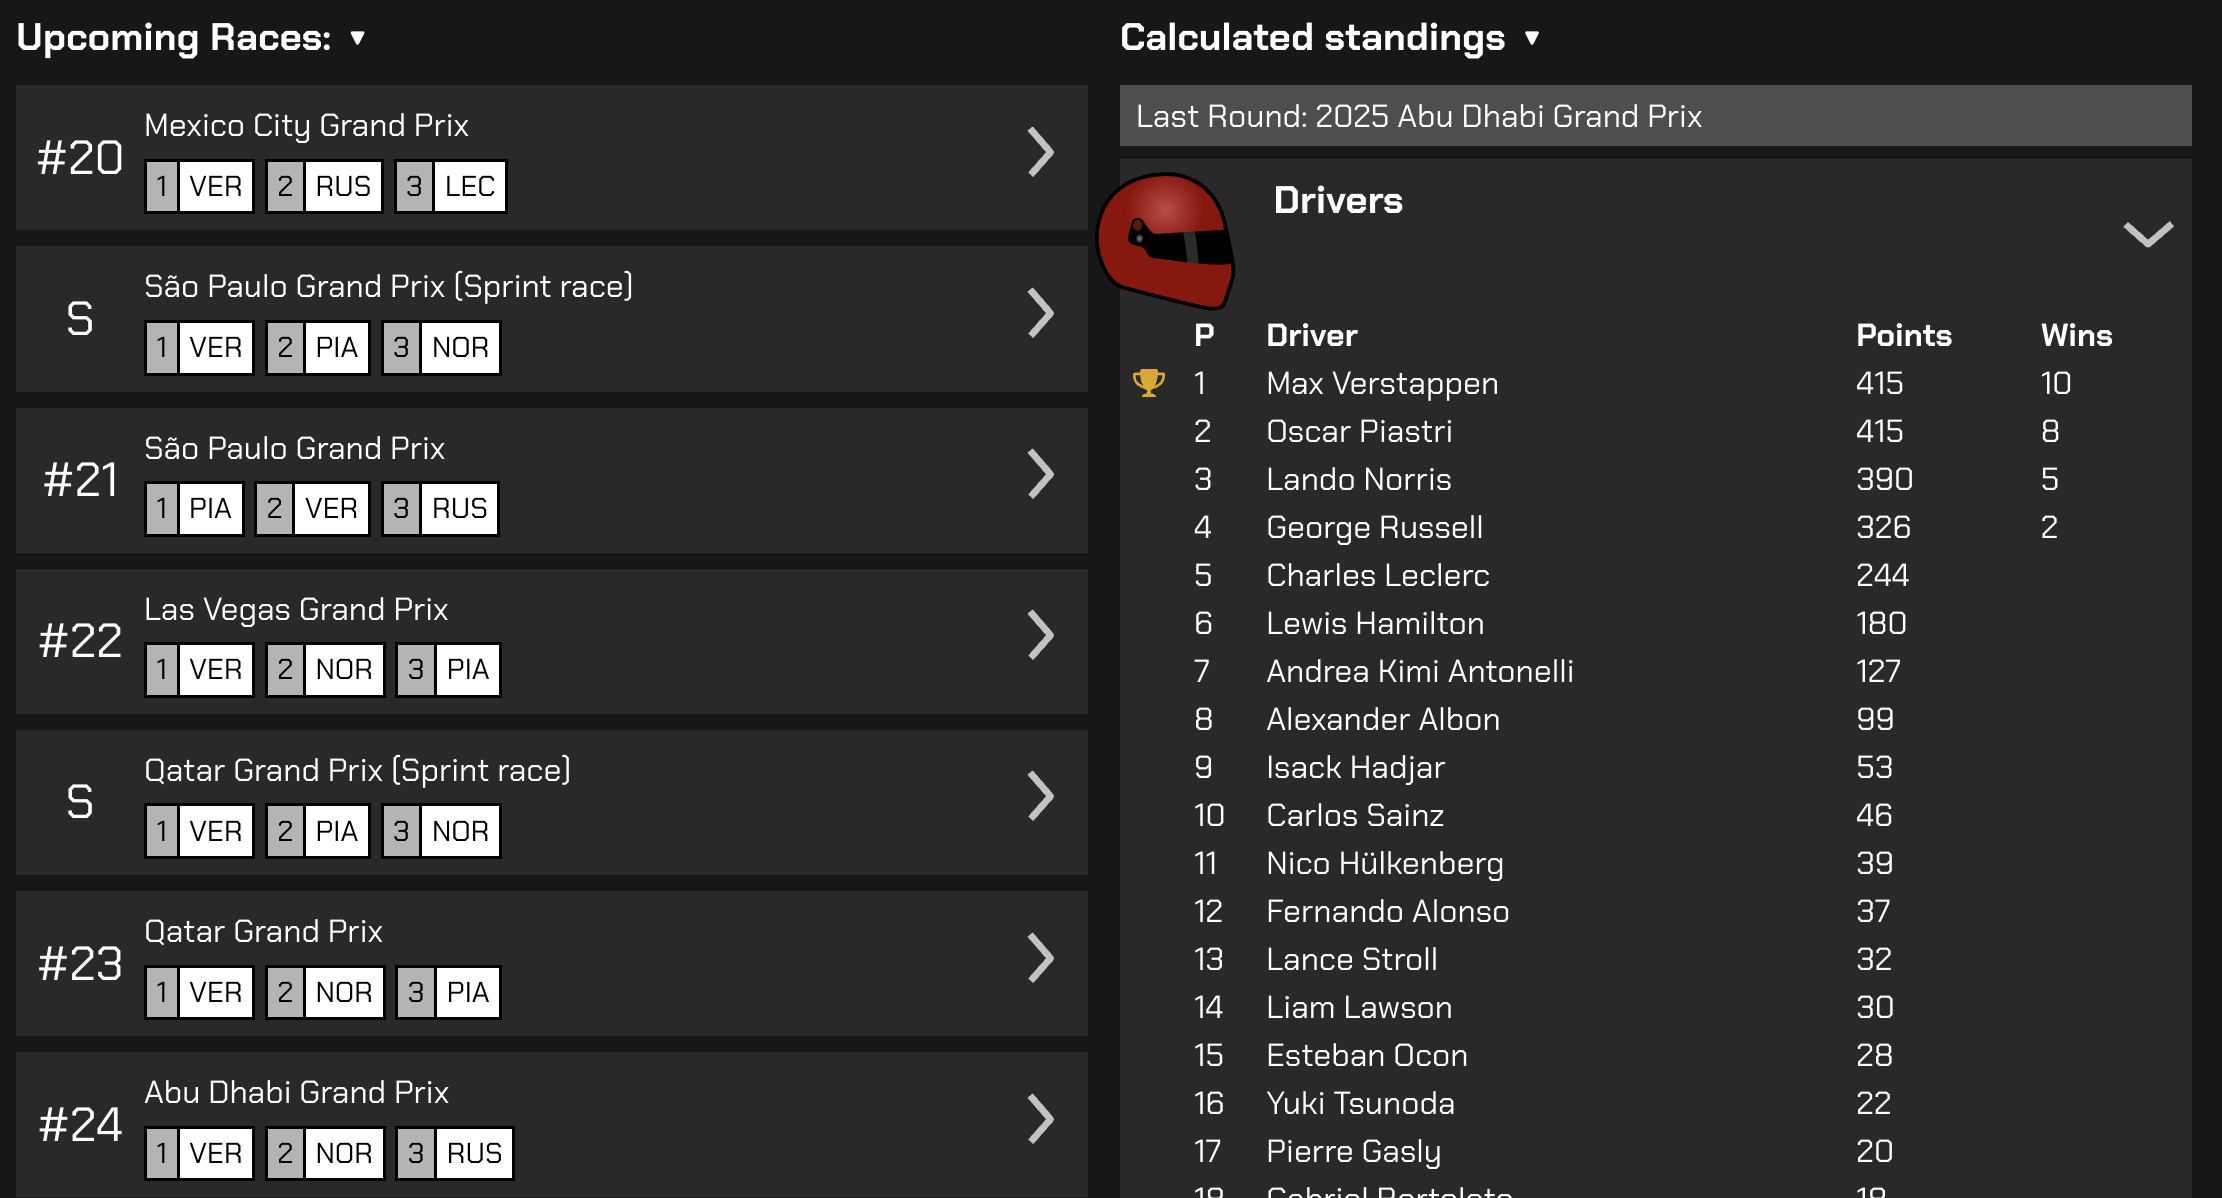
Task: Open Qatar Grand Prix #23 arrow
Action: (1041, 958)
